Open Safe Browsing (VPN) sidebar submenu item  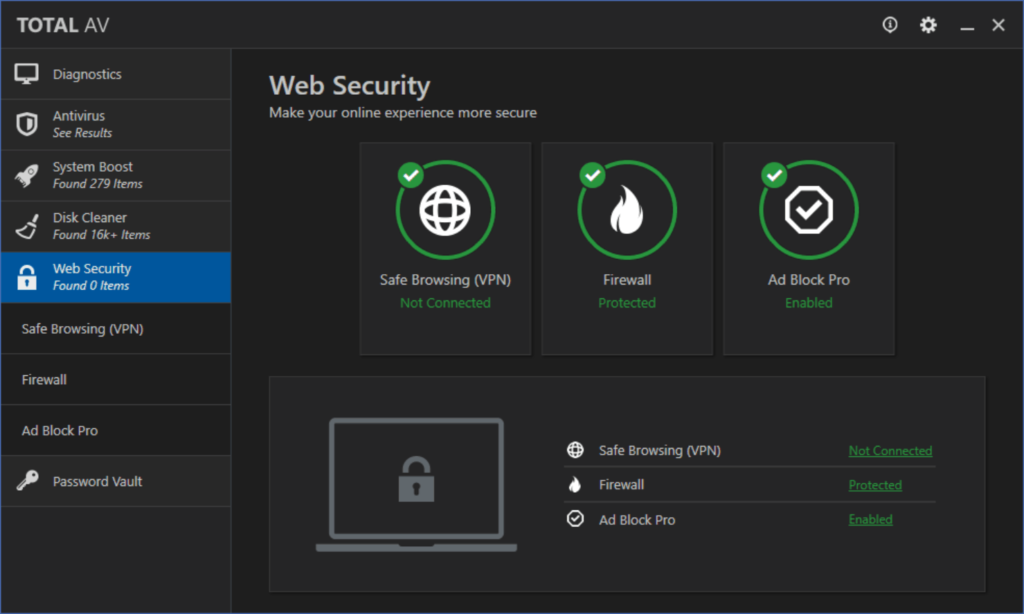(x=116, y=329)
